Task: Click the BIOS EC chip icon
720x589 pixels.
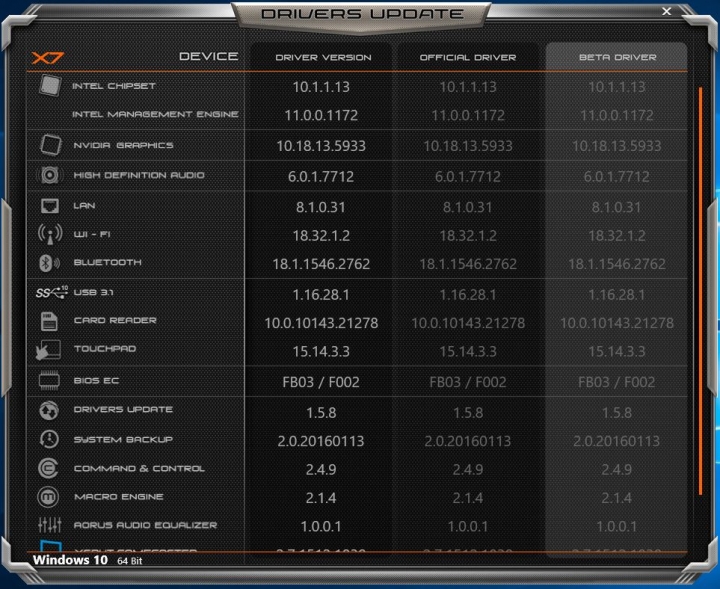Action: (49, 381)
